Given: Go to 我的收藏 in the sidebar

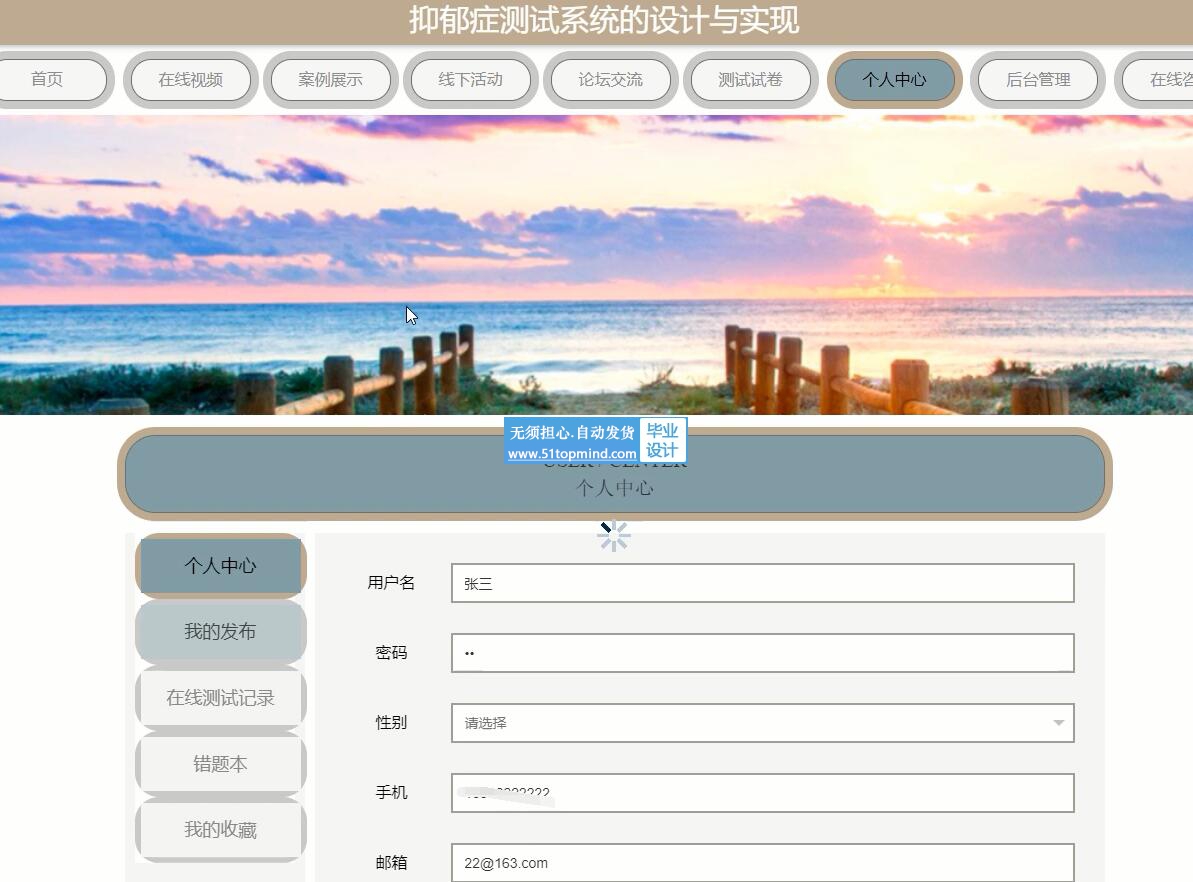Looking at the screenshot, I should 221,829.
